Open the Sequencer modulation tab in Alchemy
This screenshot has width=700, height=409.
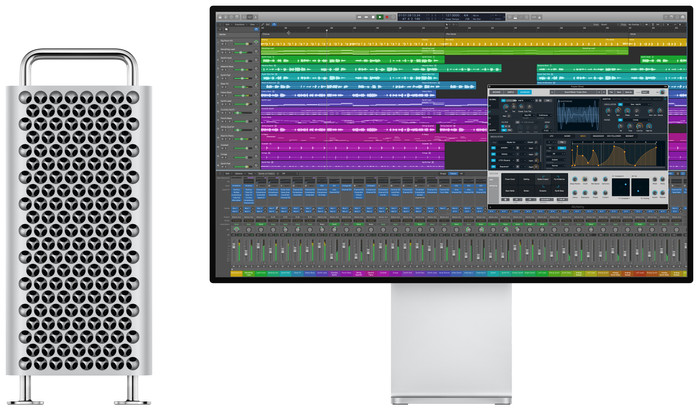[598, 136]
